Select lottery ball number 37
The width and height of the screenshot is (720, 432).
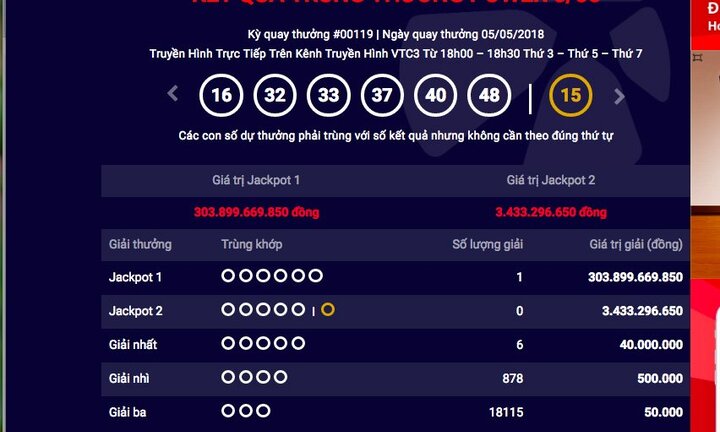pyautogui.click(x=382, y=95)
